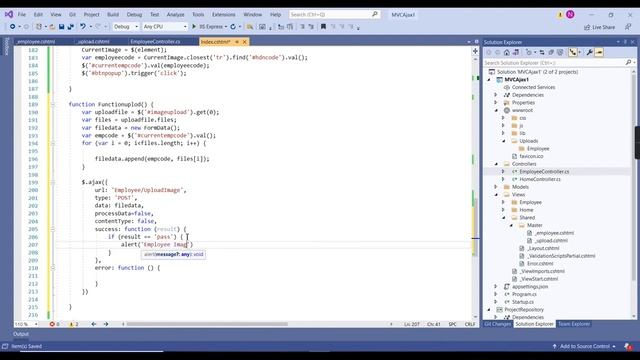Click the Solution Explorer Home icon
Viewport: 640px width, 360px height.
pos(507,52)
